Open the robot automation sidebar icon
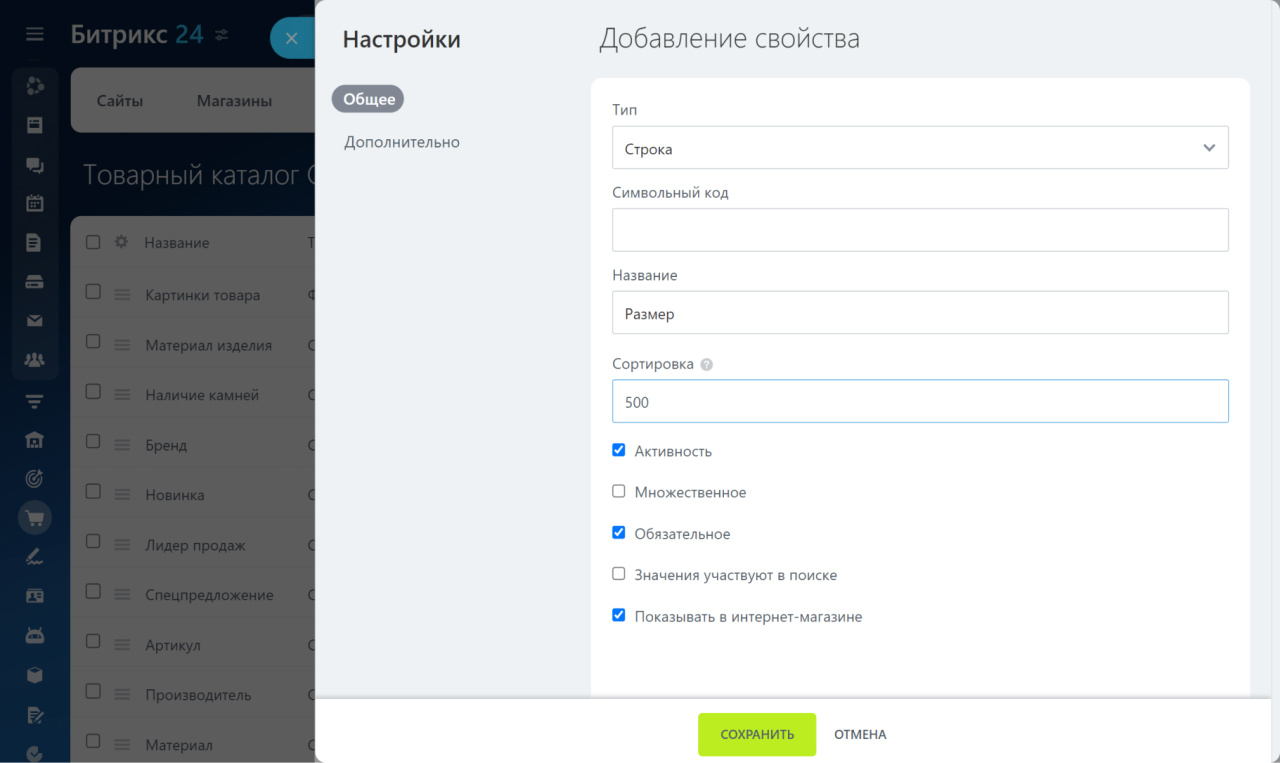The image size is (1280, 763). [35, 635]
